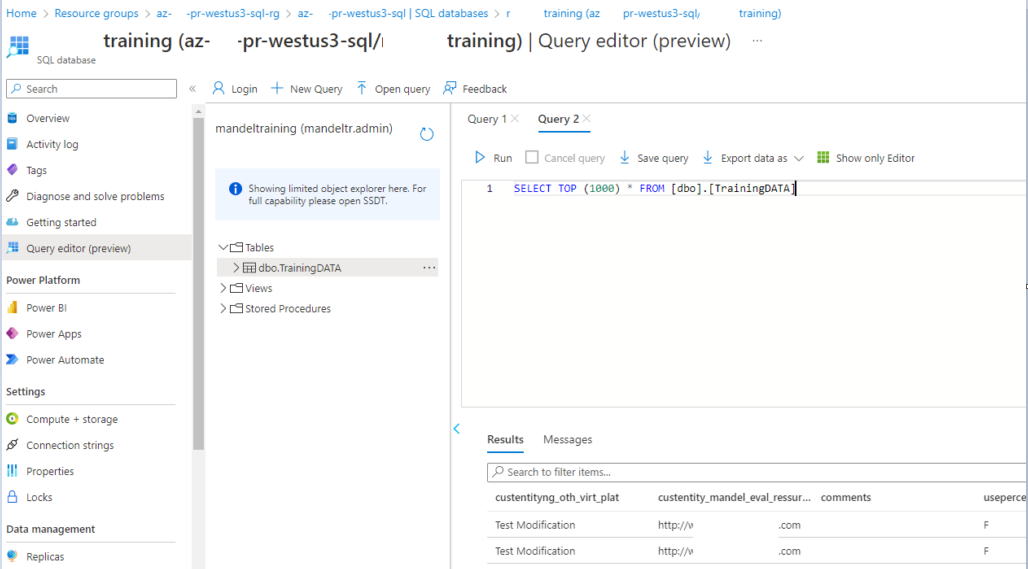
Task: Click the Diagnose and solve problems wrench icon
Action: (12, 196)
